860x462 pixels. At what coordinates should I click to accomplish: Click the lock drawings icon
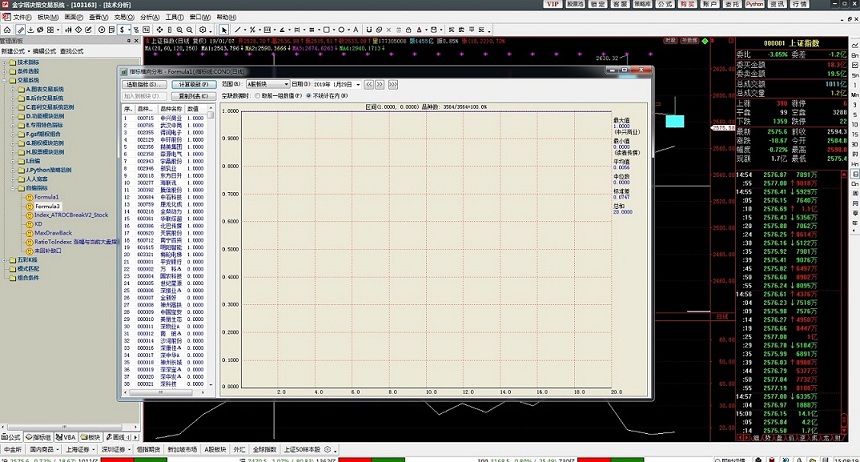408,29
